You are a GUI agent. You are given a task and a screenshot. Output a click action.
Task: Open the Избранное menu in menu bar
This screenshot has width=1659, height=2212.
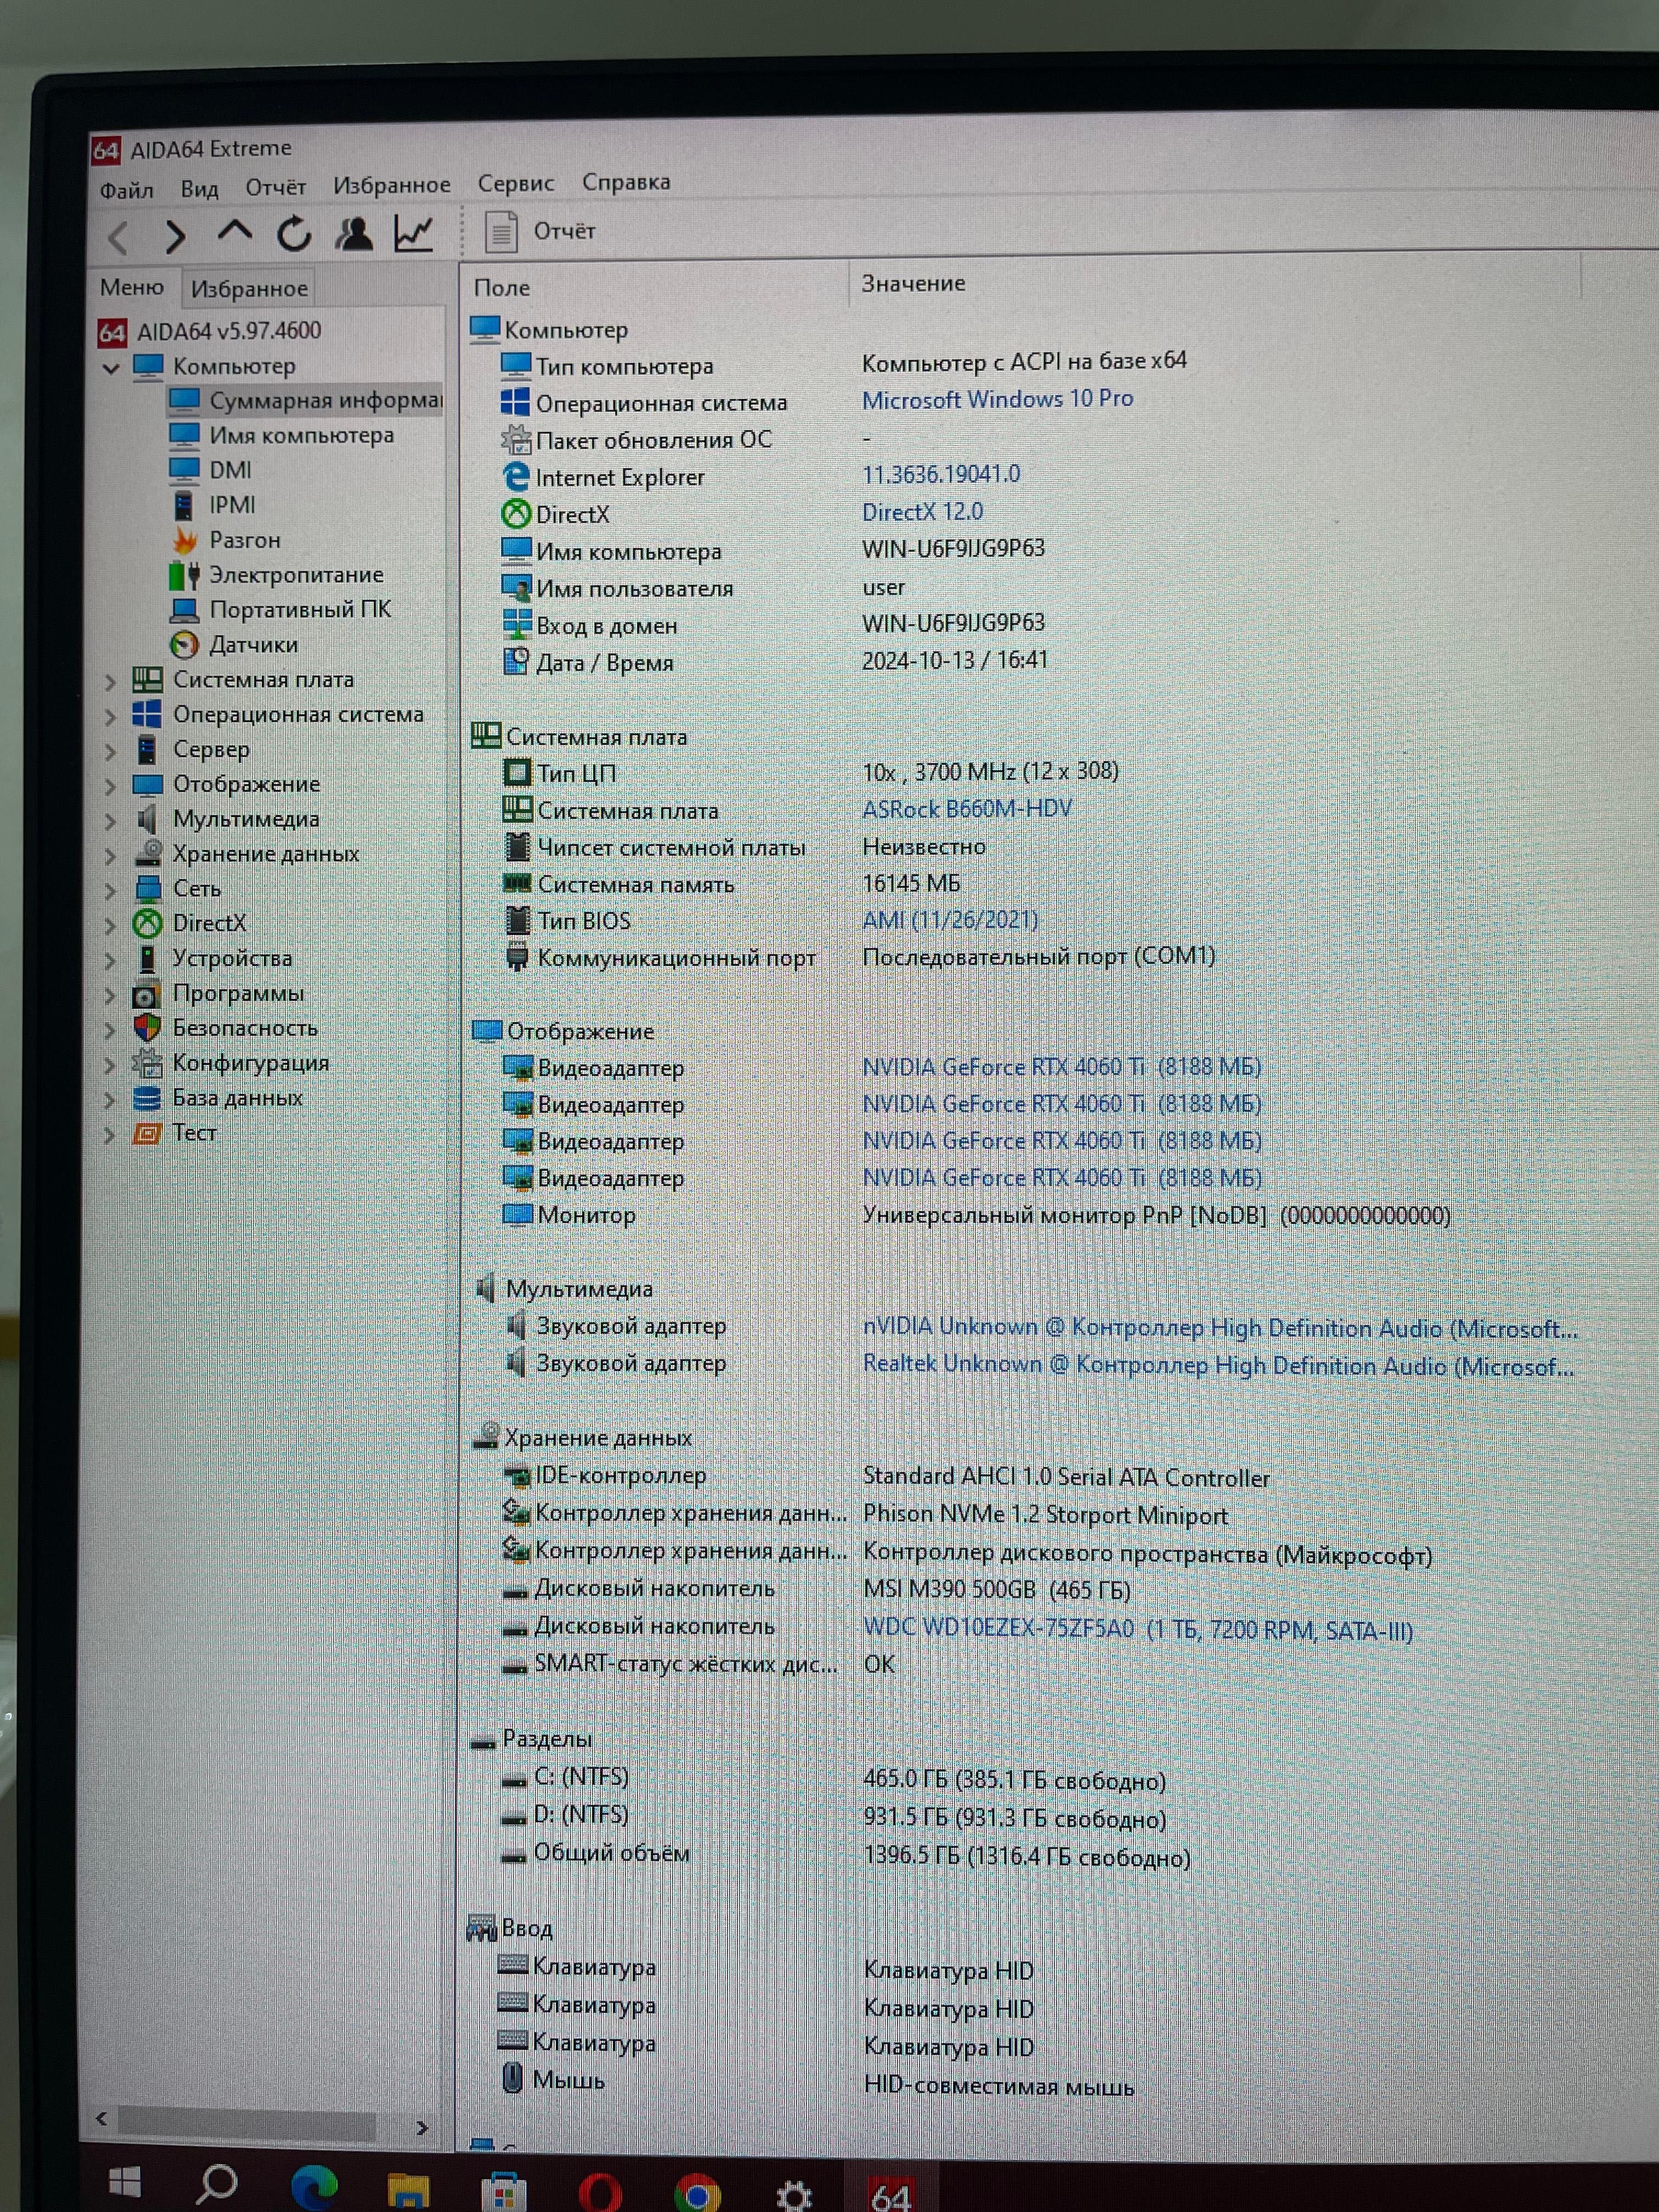coord(392,185)
